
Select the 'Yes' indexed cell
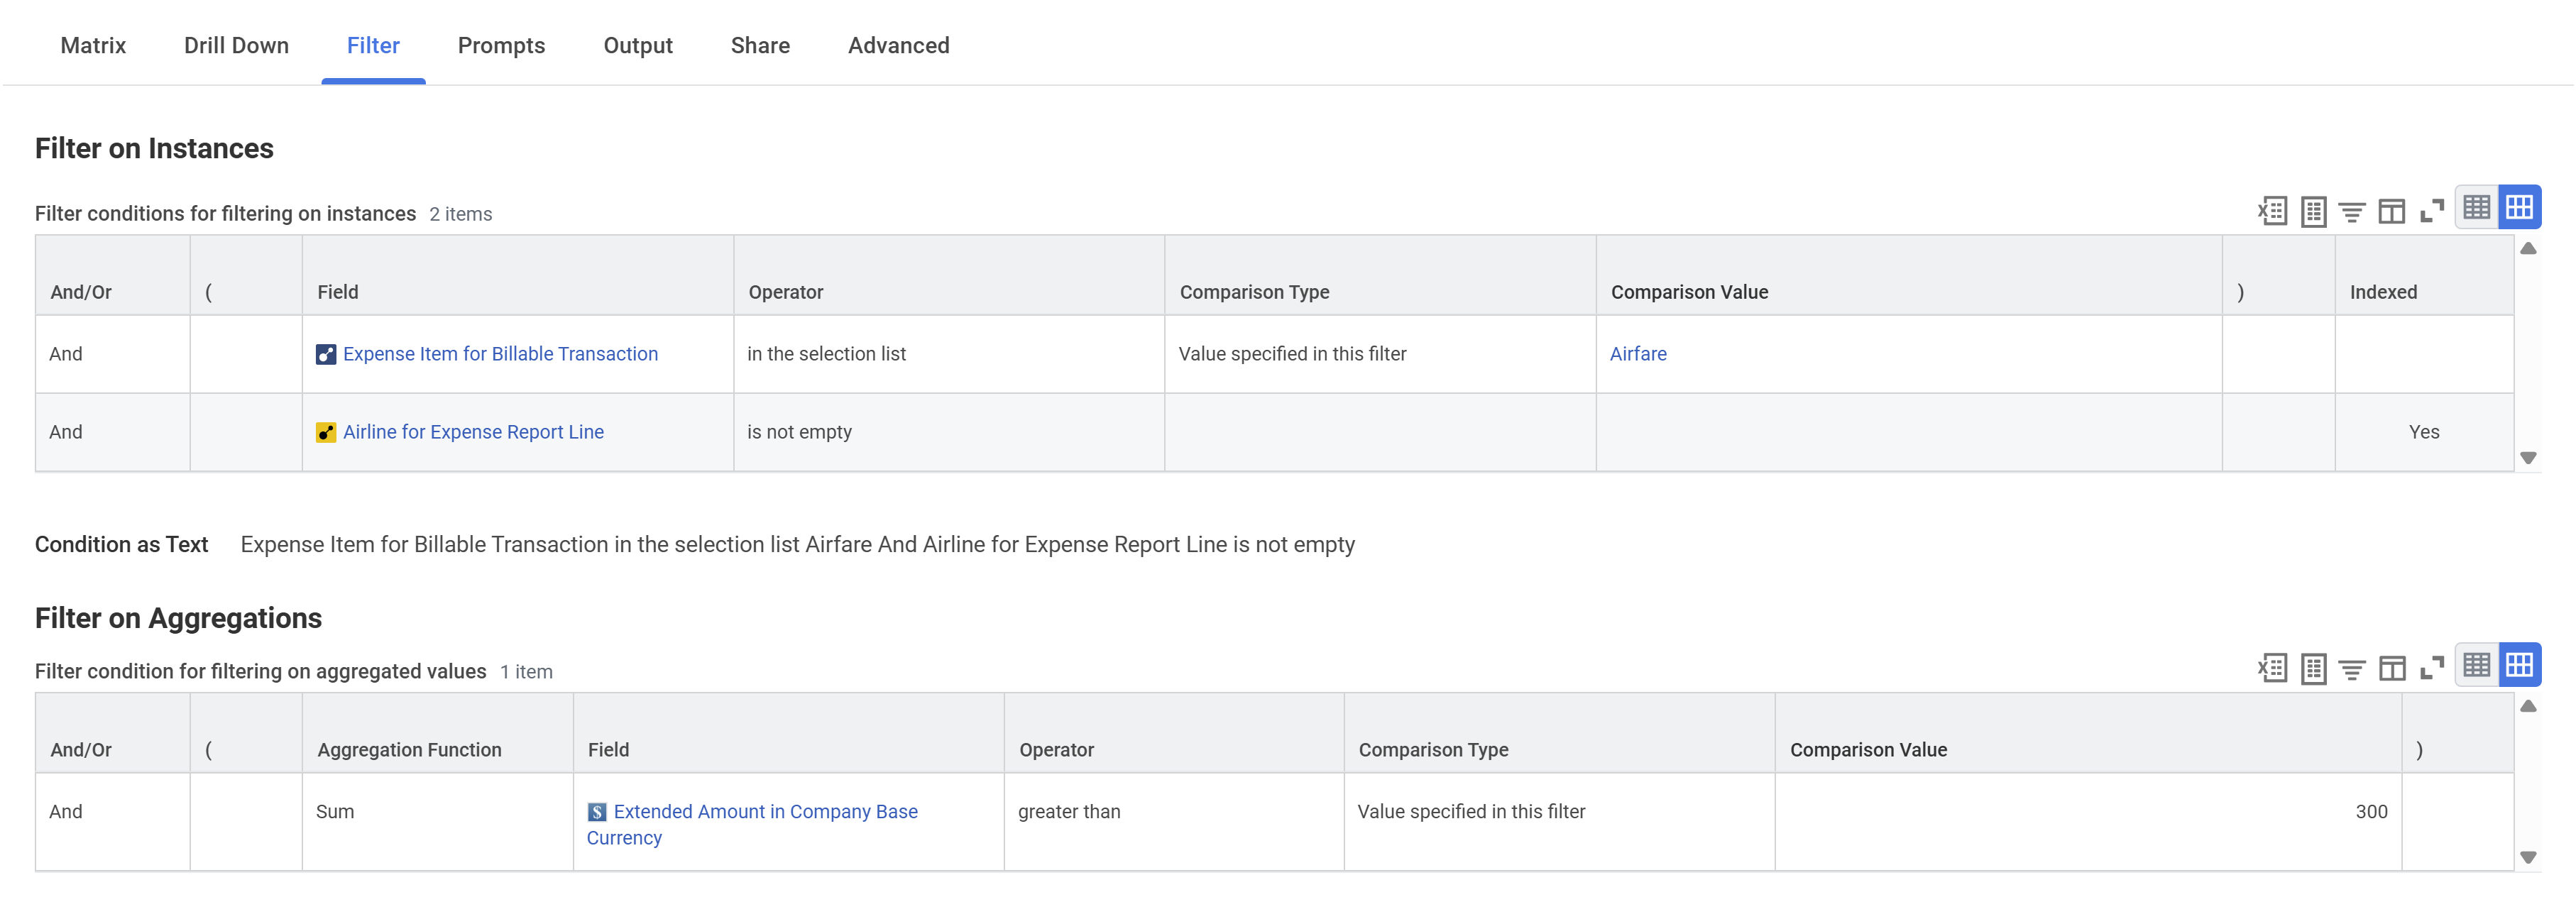coord(2424,432)
